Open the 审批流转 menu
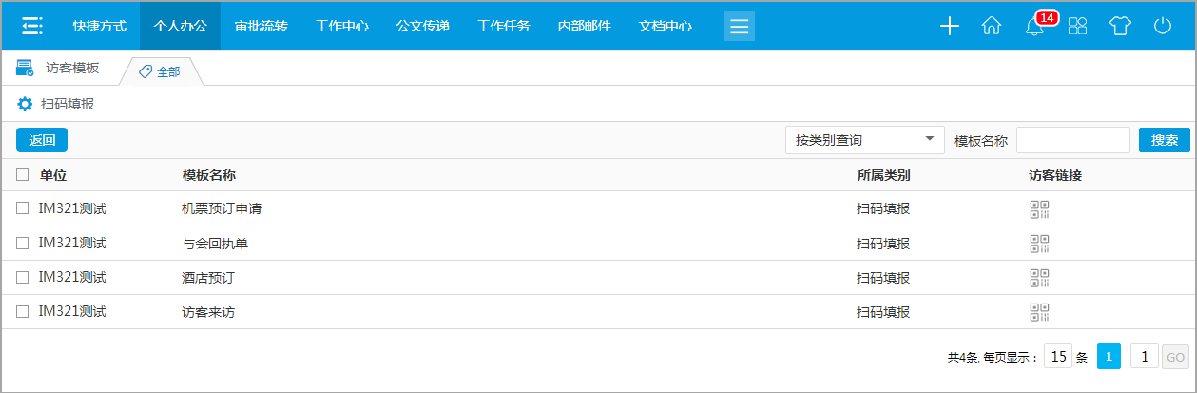The height and width of the screenshot is (393, 1197). point(261,26)
